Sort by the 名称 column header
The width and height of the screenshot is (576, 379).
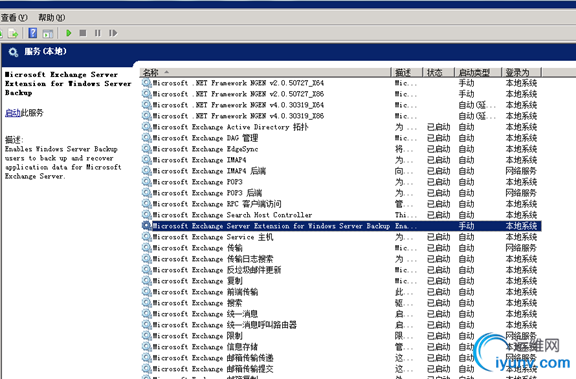265,72
